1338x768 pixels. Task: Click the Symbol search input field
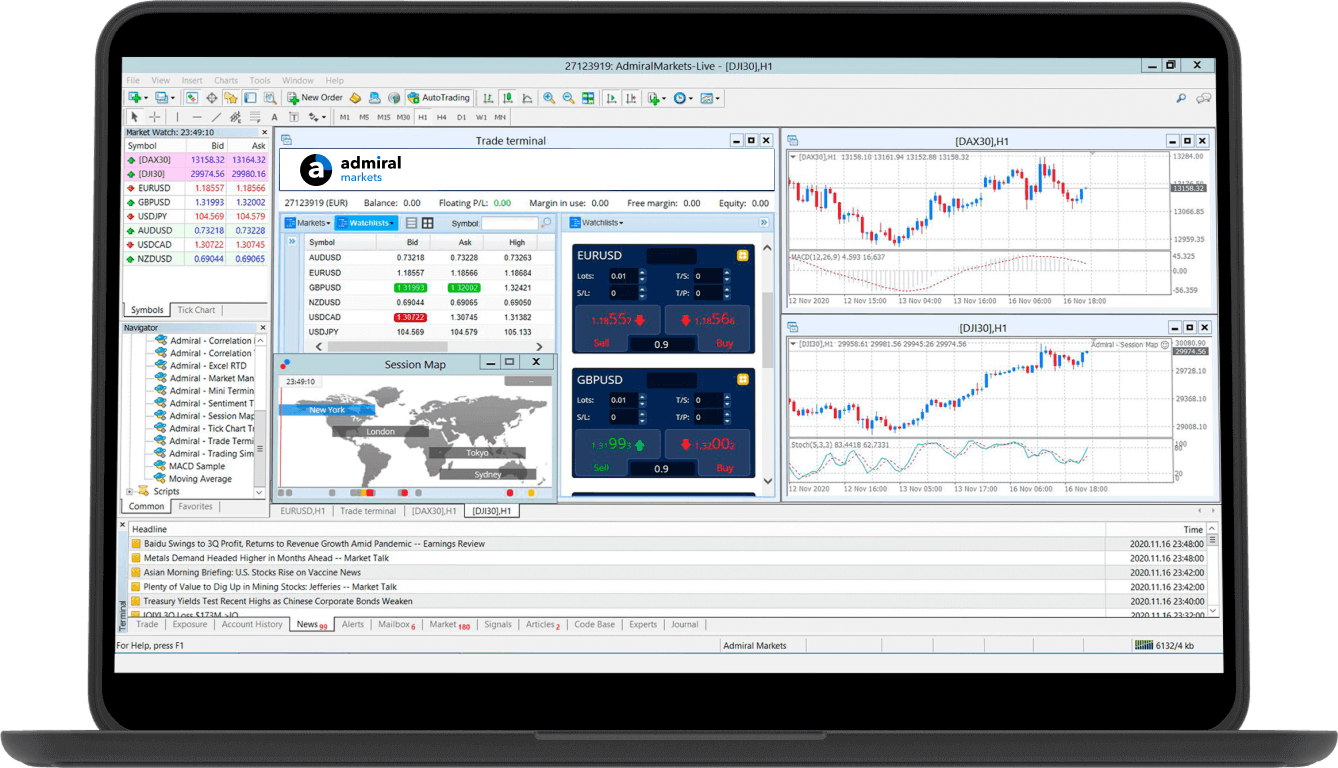click(x=510, y=223)
